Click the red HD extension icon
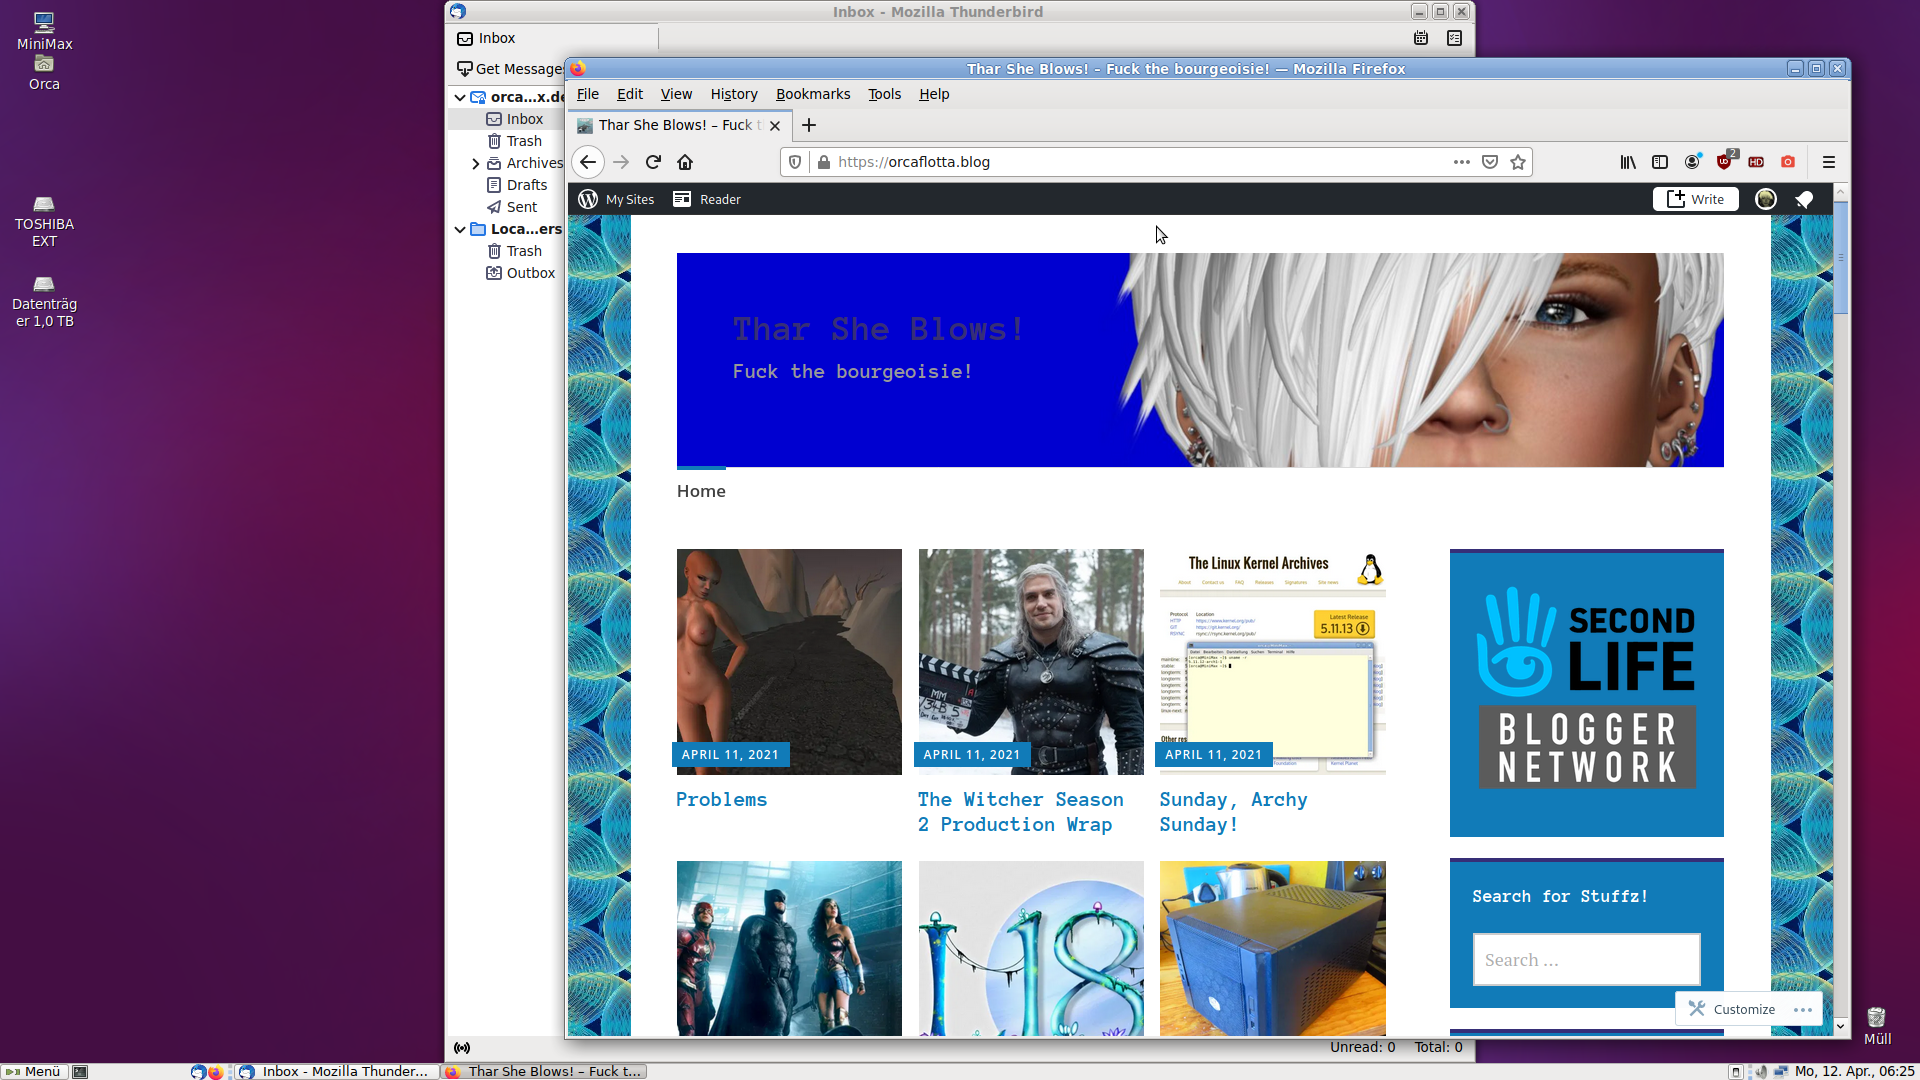This screenshot has height=1080, width=1920. [x=1756, y=162]
